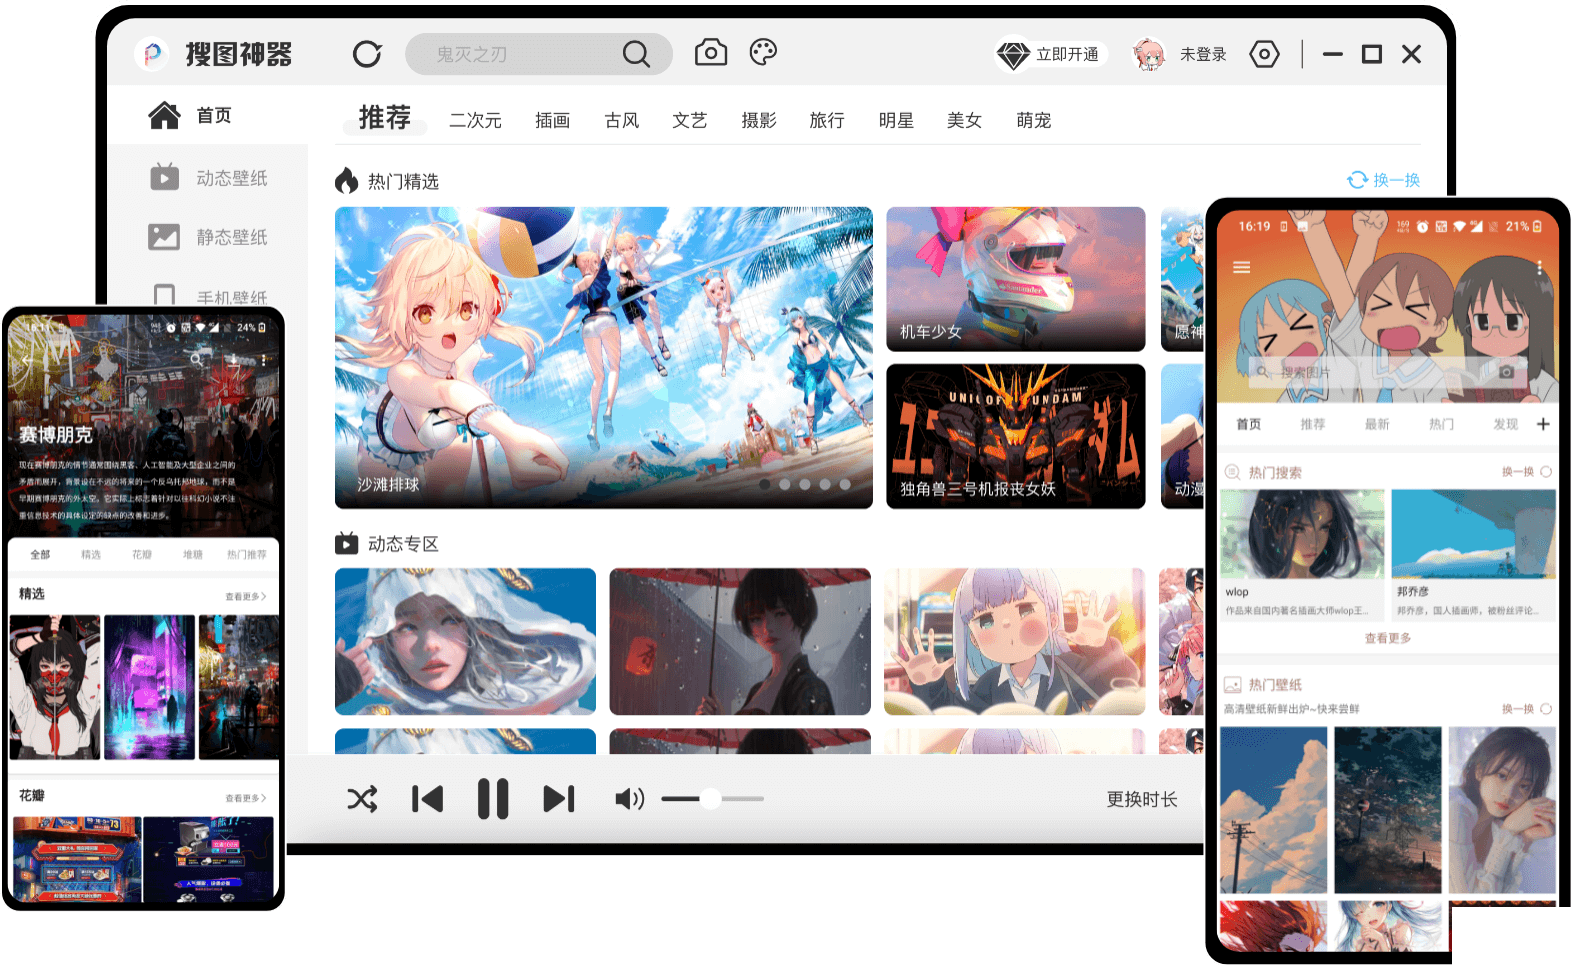This screenshot has height=967, width=1573.
Task: Select the 发现 tab on the right phone
Action: coord(1505,424)
